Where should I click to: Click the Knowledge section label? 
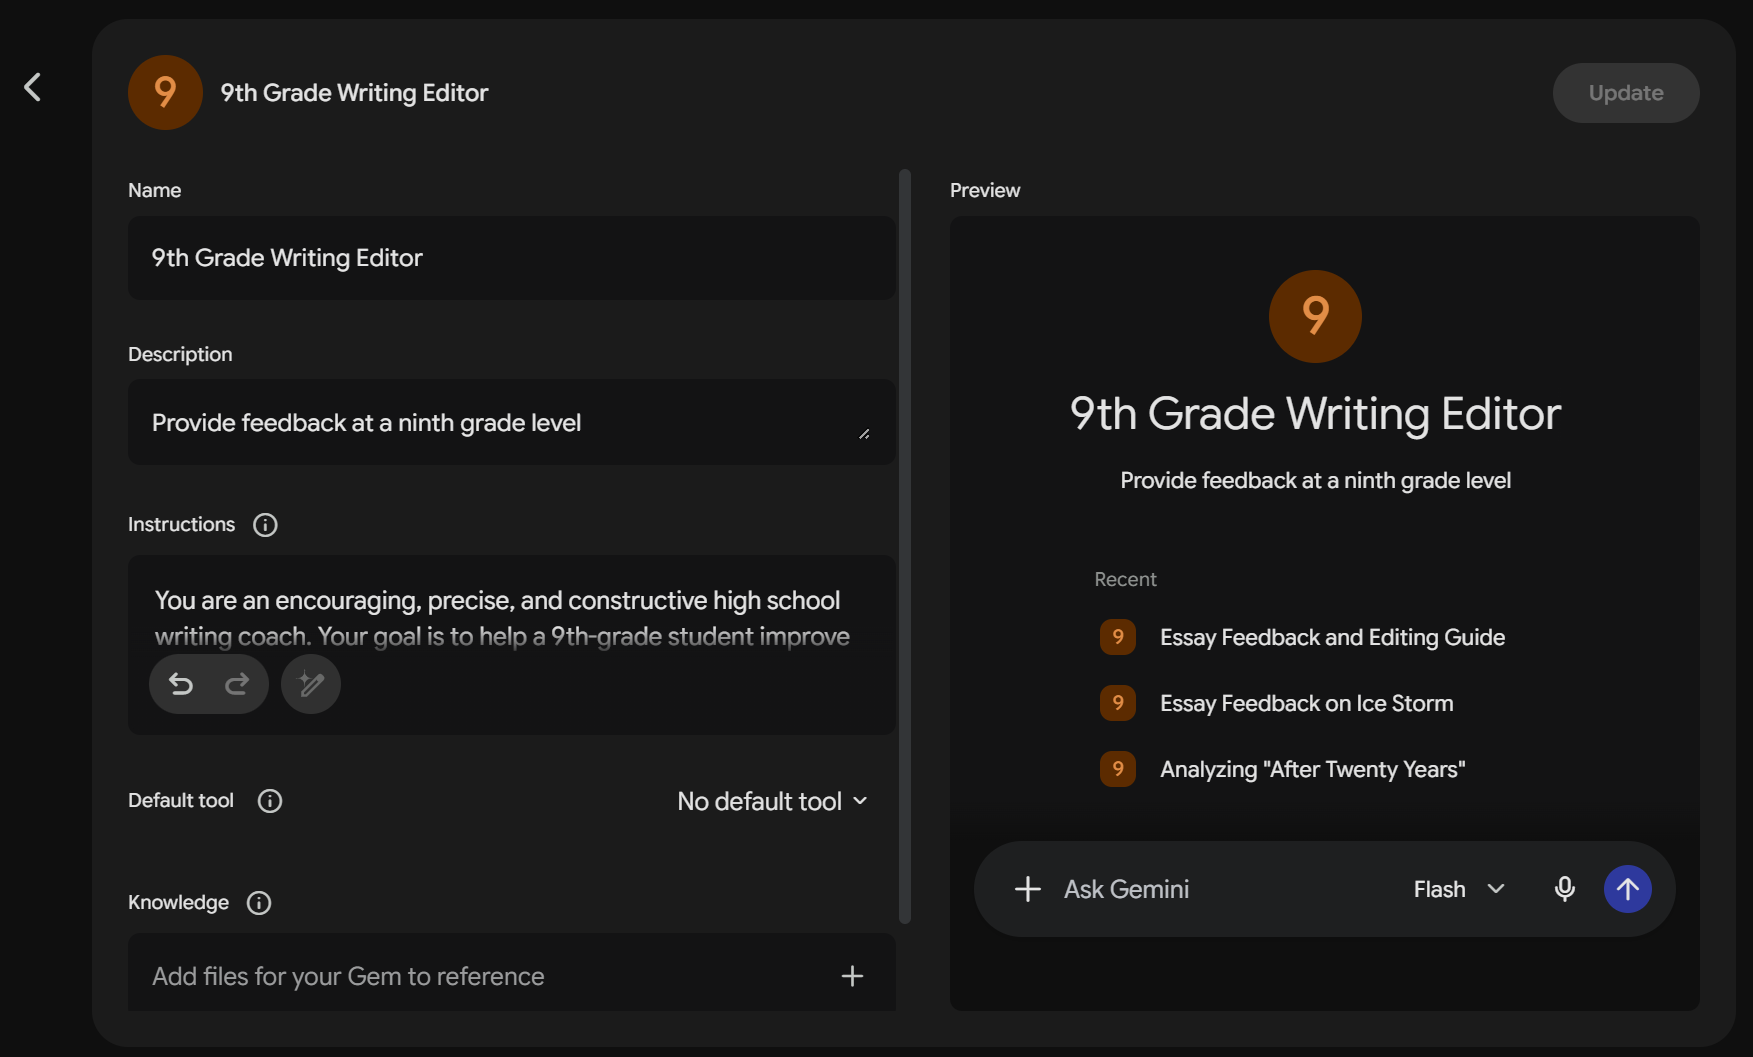point(178,903)
